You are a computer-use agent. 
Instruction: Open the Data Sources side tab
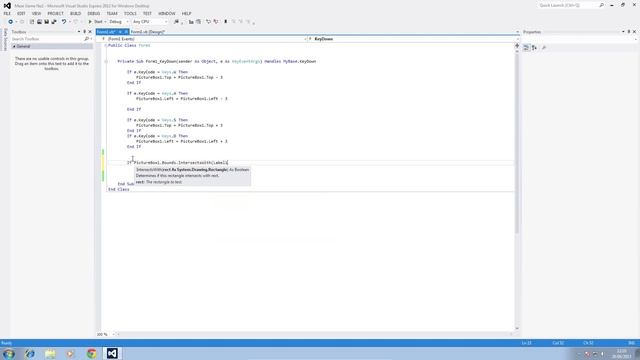(5, 40)
